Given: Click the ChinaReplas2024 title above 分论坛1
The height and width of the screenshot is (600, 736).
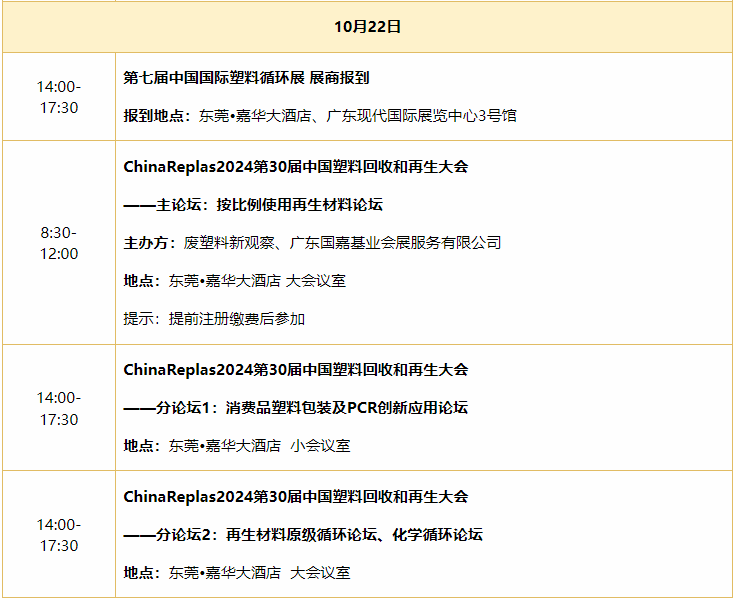Looking at the screenshot, I should pos(296,369).
